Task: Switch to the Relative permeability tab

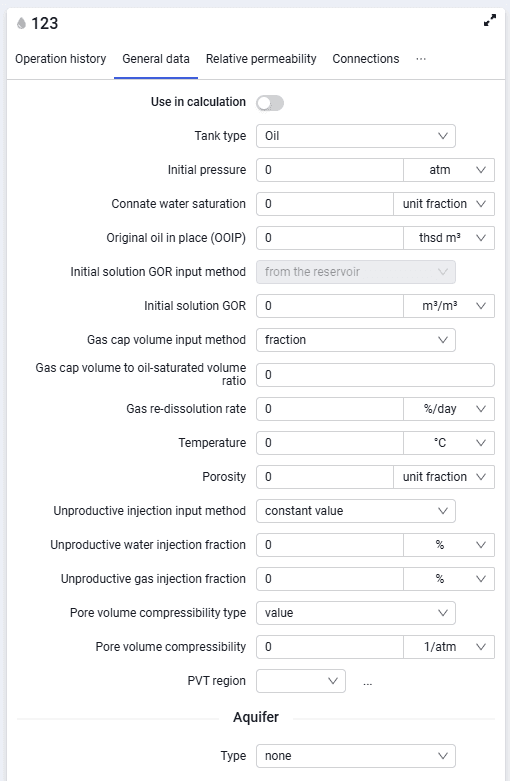Action: pyautogui.click(x=261, y=59)
